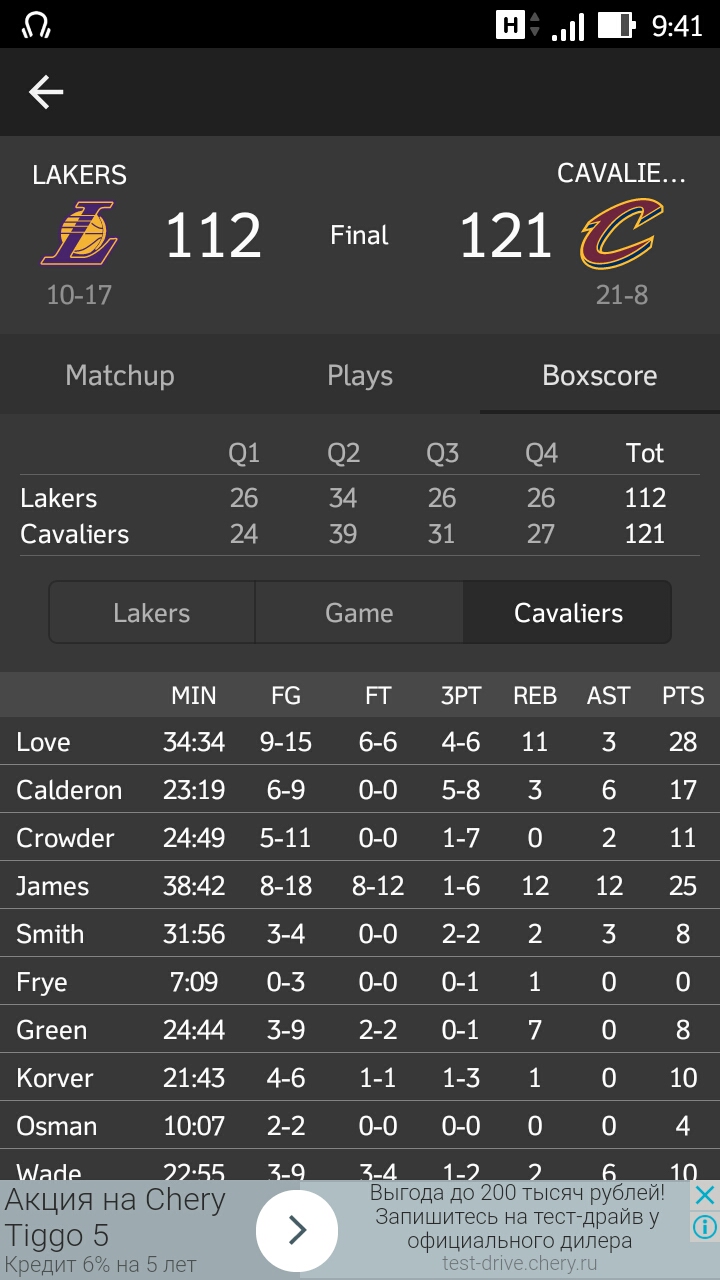720x1280 pixels.
Task: Tap the signal strength icon
Action: [x=567, y=25]
